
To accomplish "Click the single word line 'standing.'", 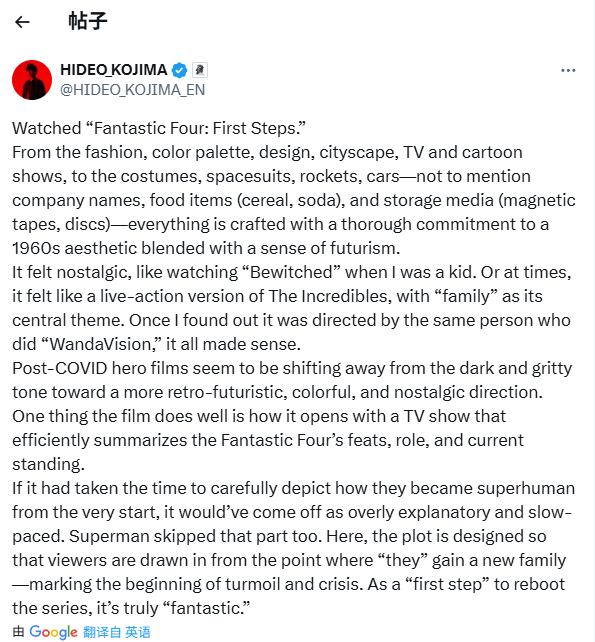I will pos(48,464).
